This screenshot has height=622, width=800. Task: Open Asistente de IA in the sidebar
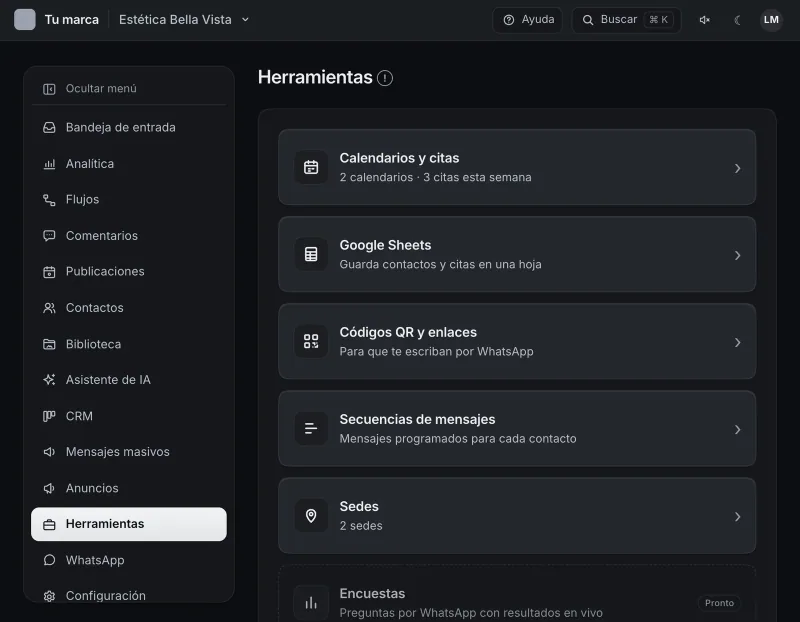(x=129, y=380)
